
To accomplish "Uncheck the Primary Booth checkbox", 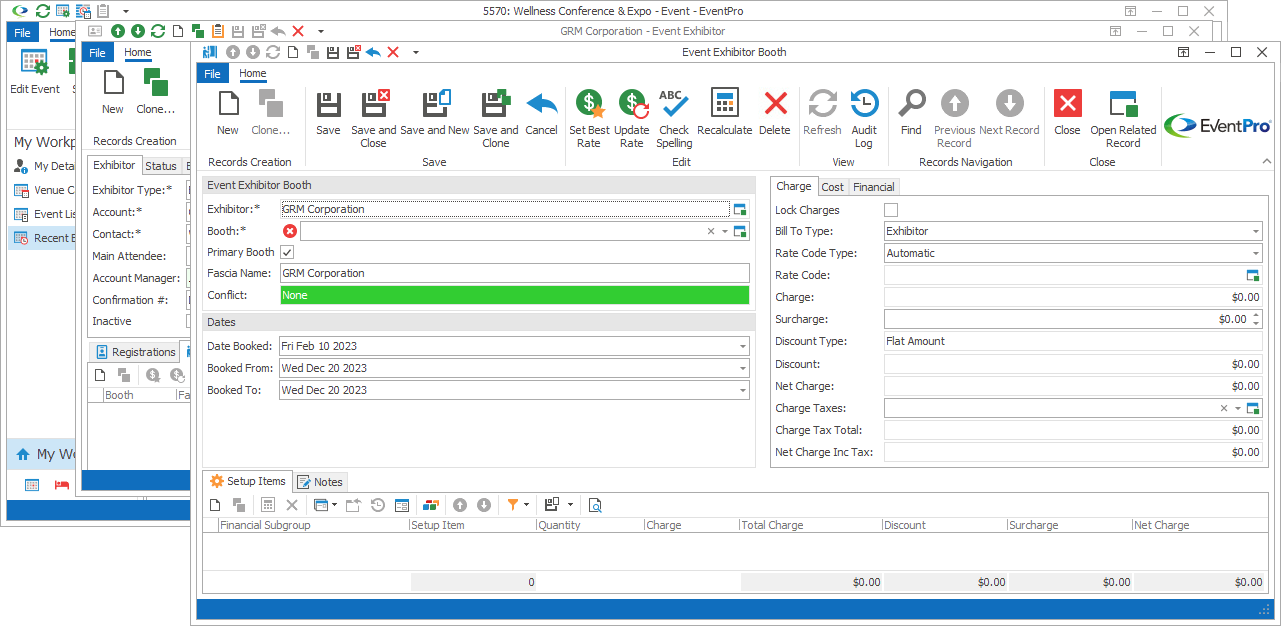I will 287,252.
